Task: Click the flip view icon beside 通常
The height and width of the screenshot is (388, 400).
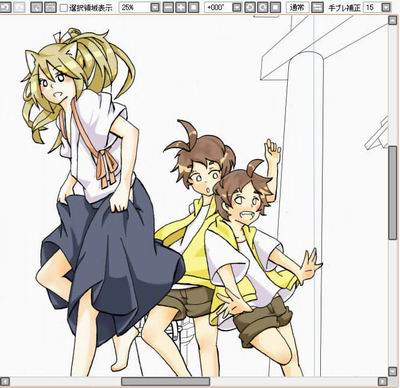Action: point(317,7)
